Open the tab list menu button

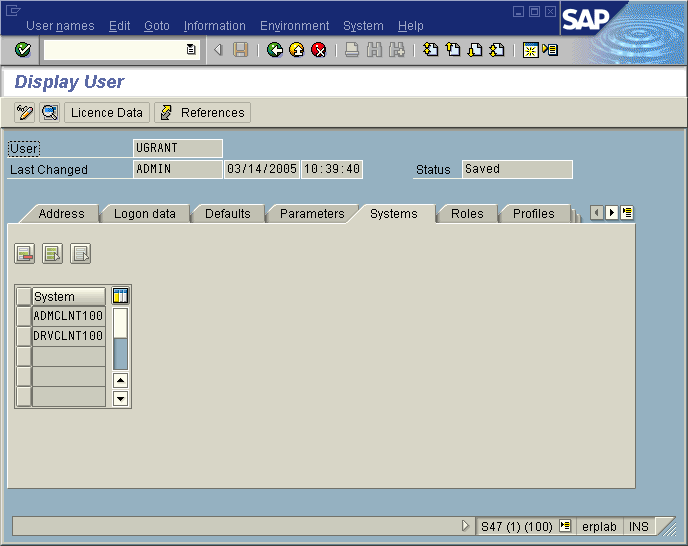pyautogui.click(x=627, y=213)
